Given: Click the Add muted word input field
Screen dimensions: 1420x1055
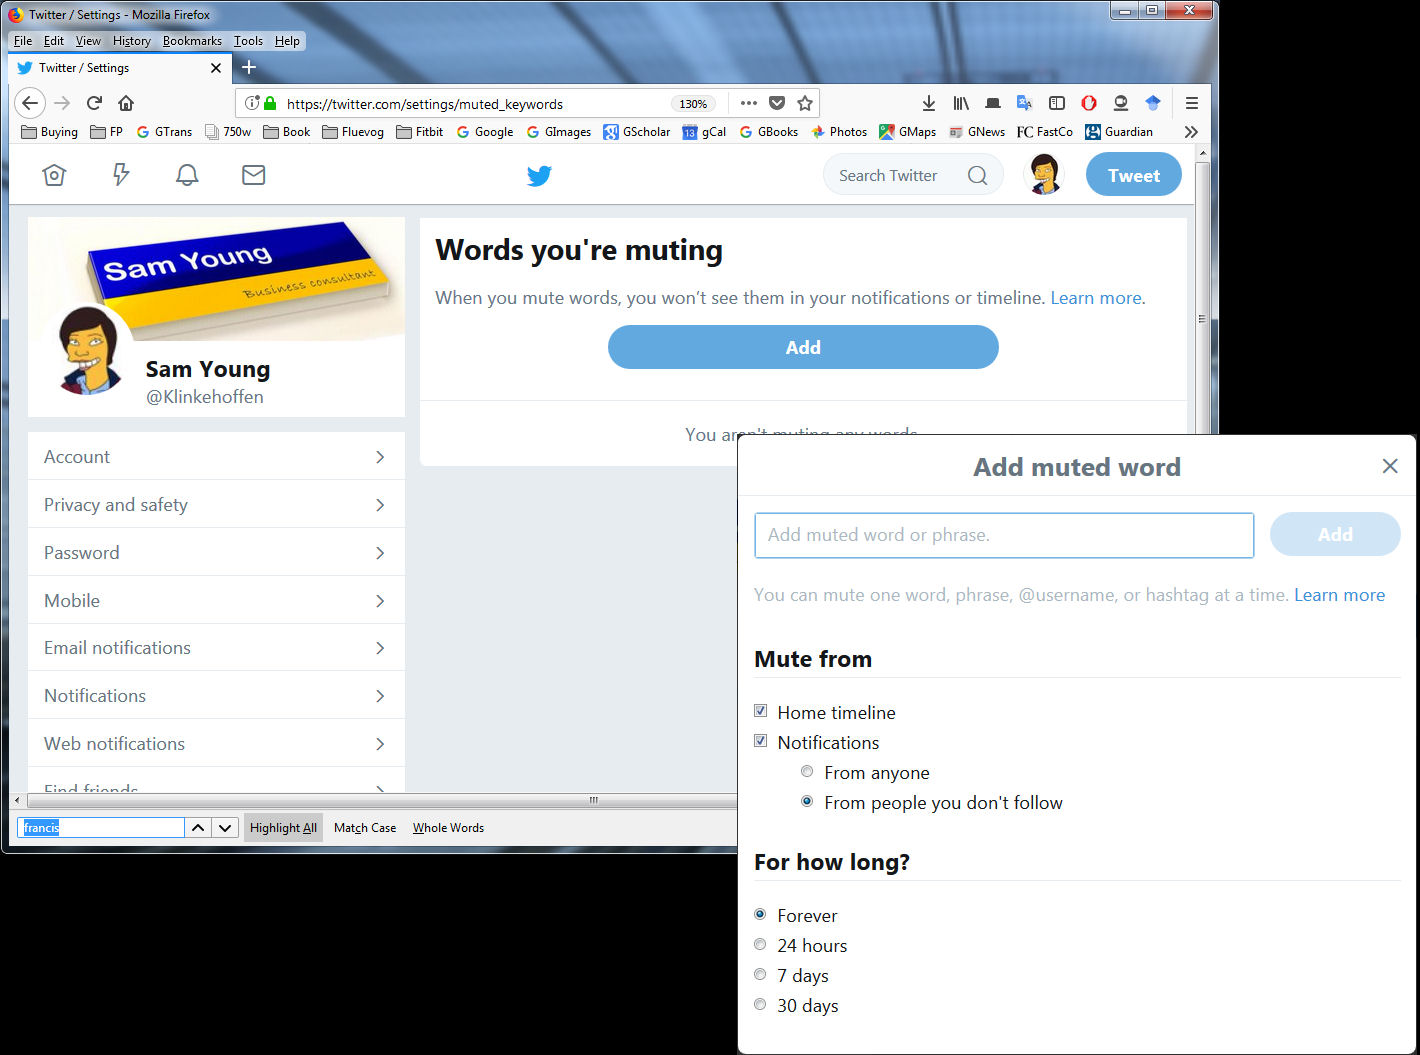Looking at the screenshot, I should point(1003,535).
